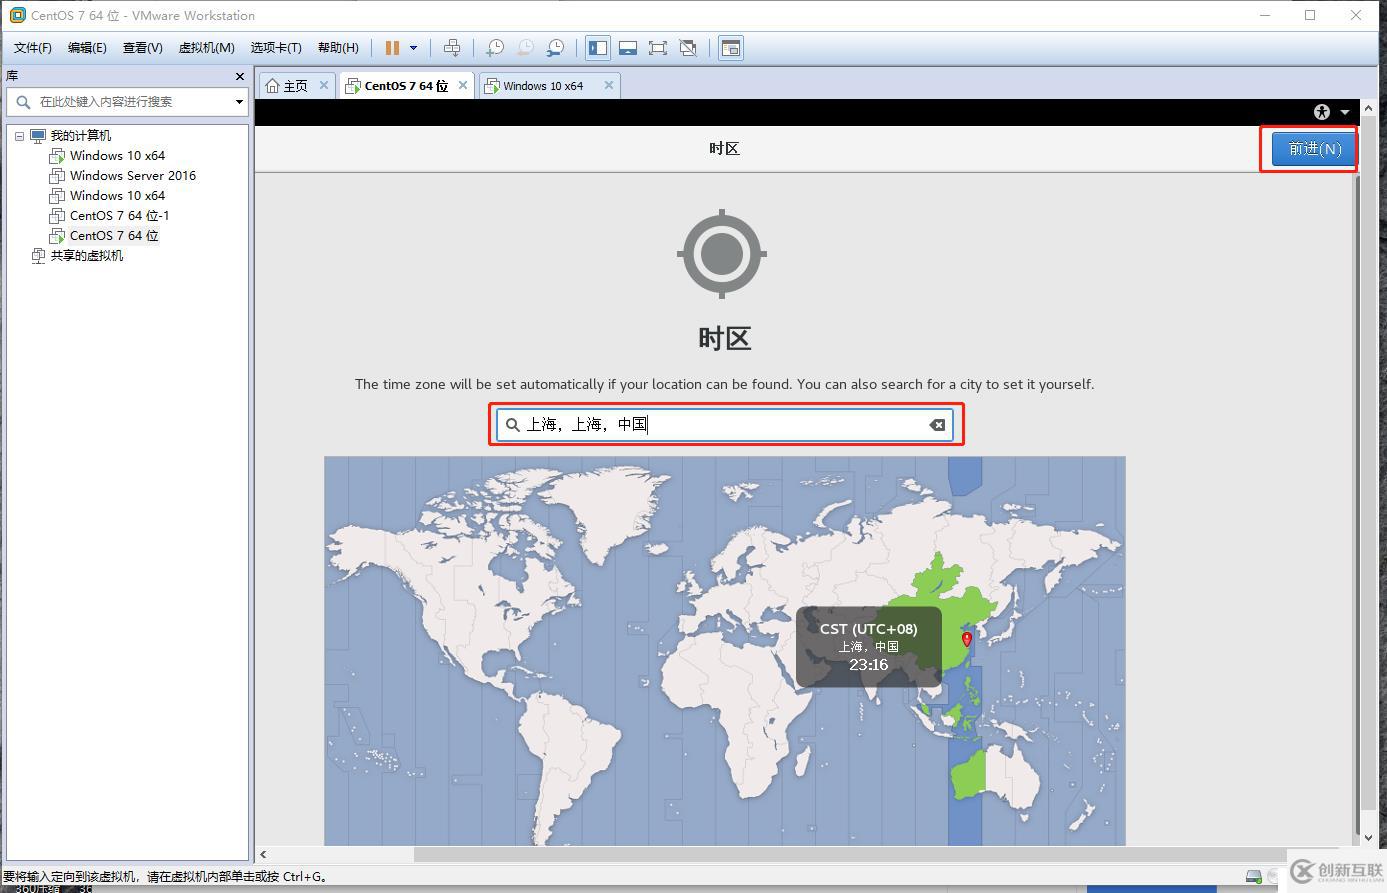Close the 库 library panel

(x=239, y=76)
